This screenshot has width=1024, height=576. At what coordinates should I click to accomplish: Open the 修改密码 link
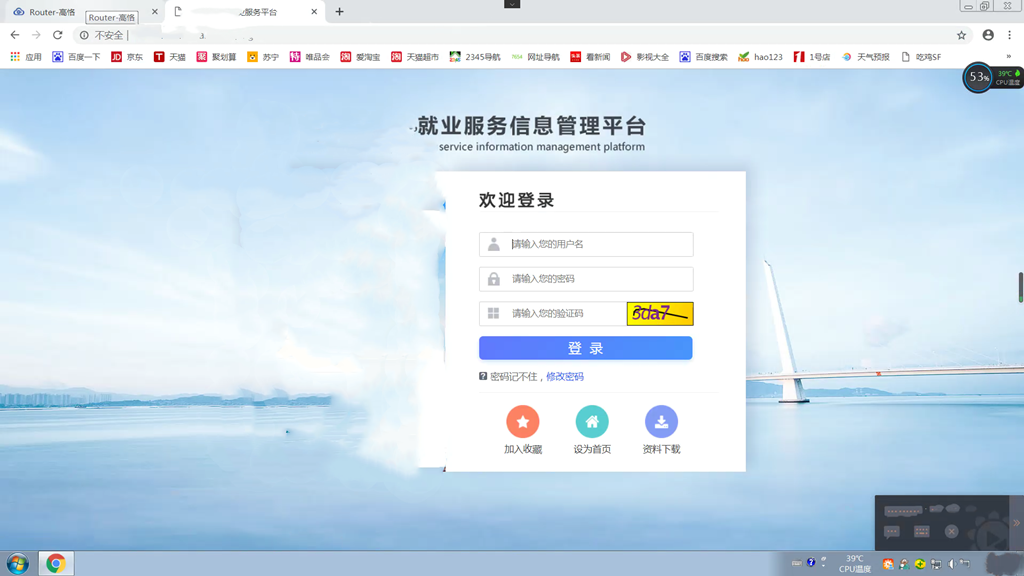[565, 377]
